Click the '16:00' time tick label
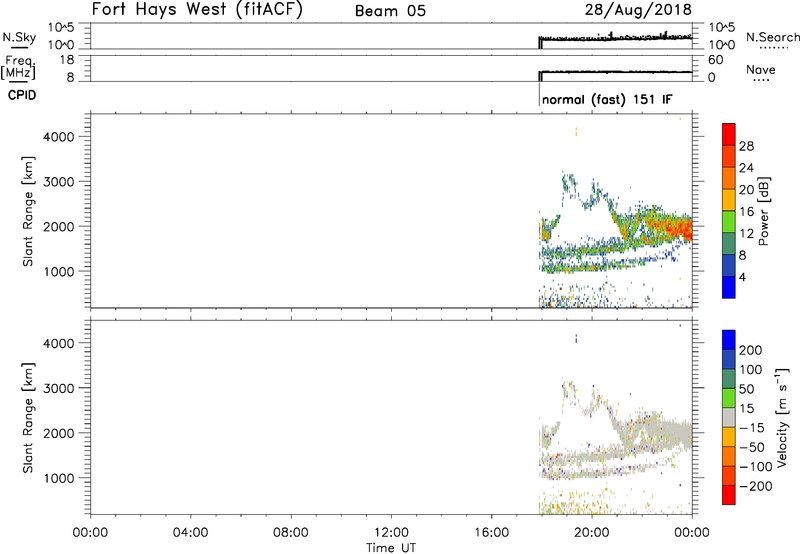The height and width of the screenshot is (554, 800). pos(491,533)
